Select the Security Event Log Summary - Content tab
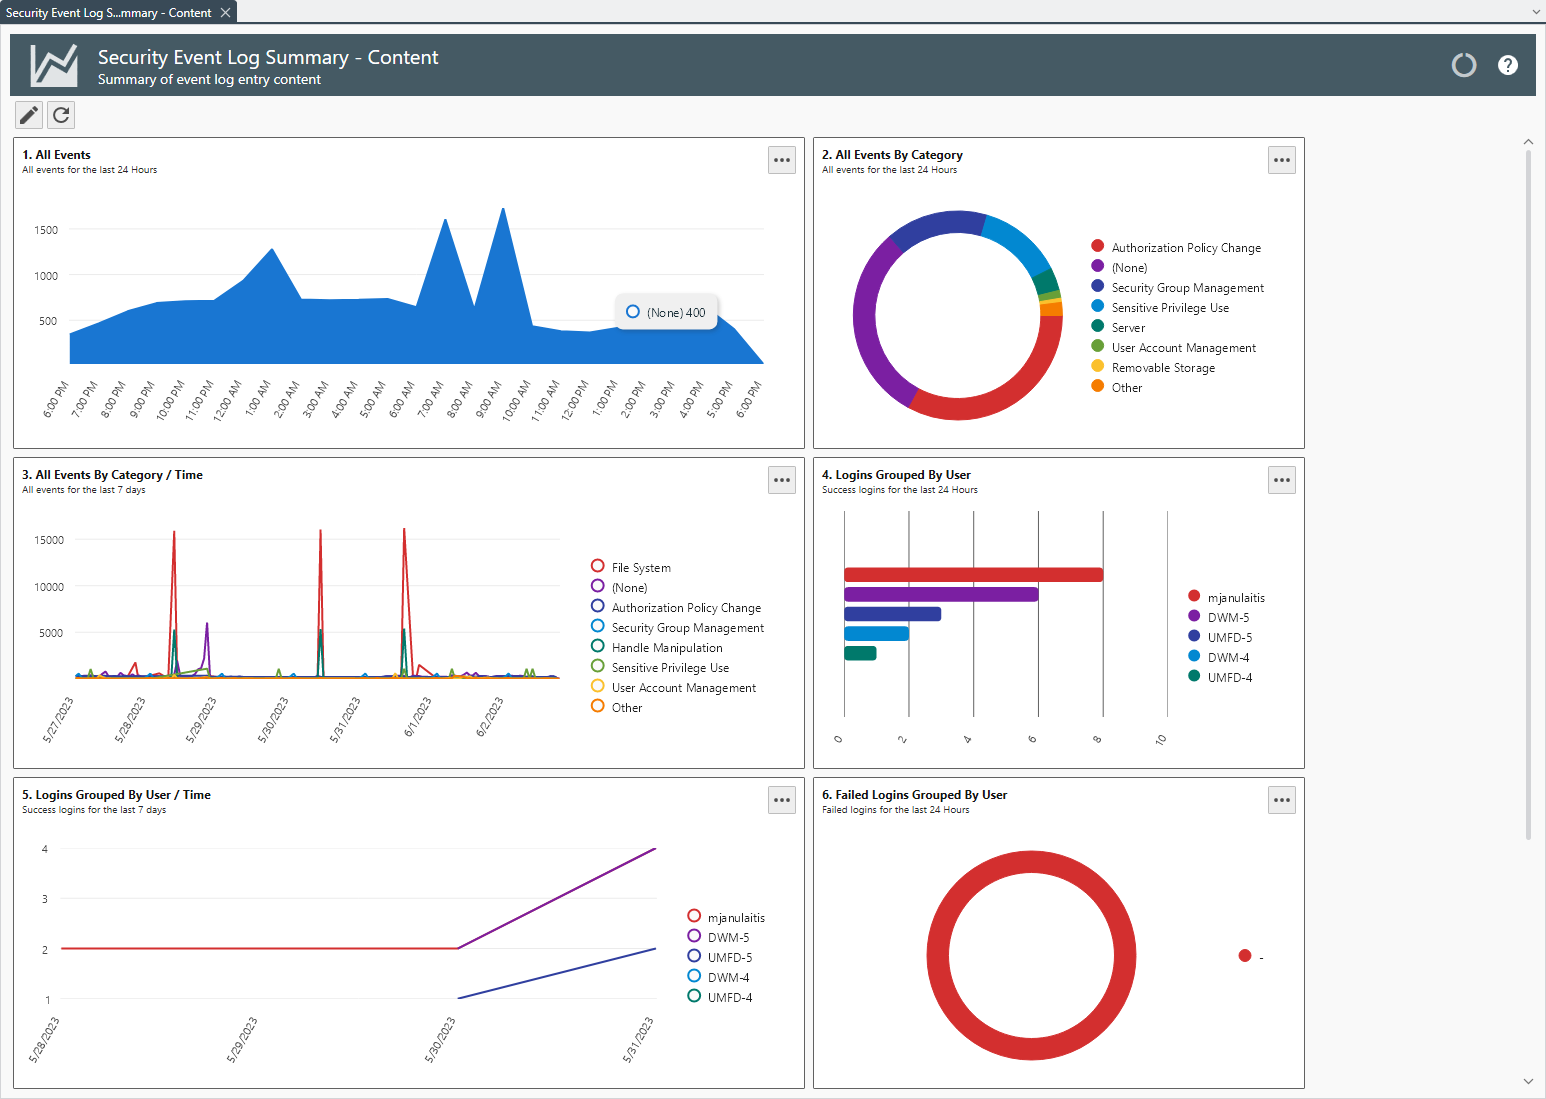 click(x=110, y=12)
